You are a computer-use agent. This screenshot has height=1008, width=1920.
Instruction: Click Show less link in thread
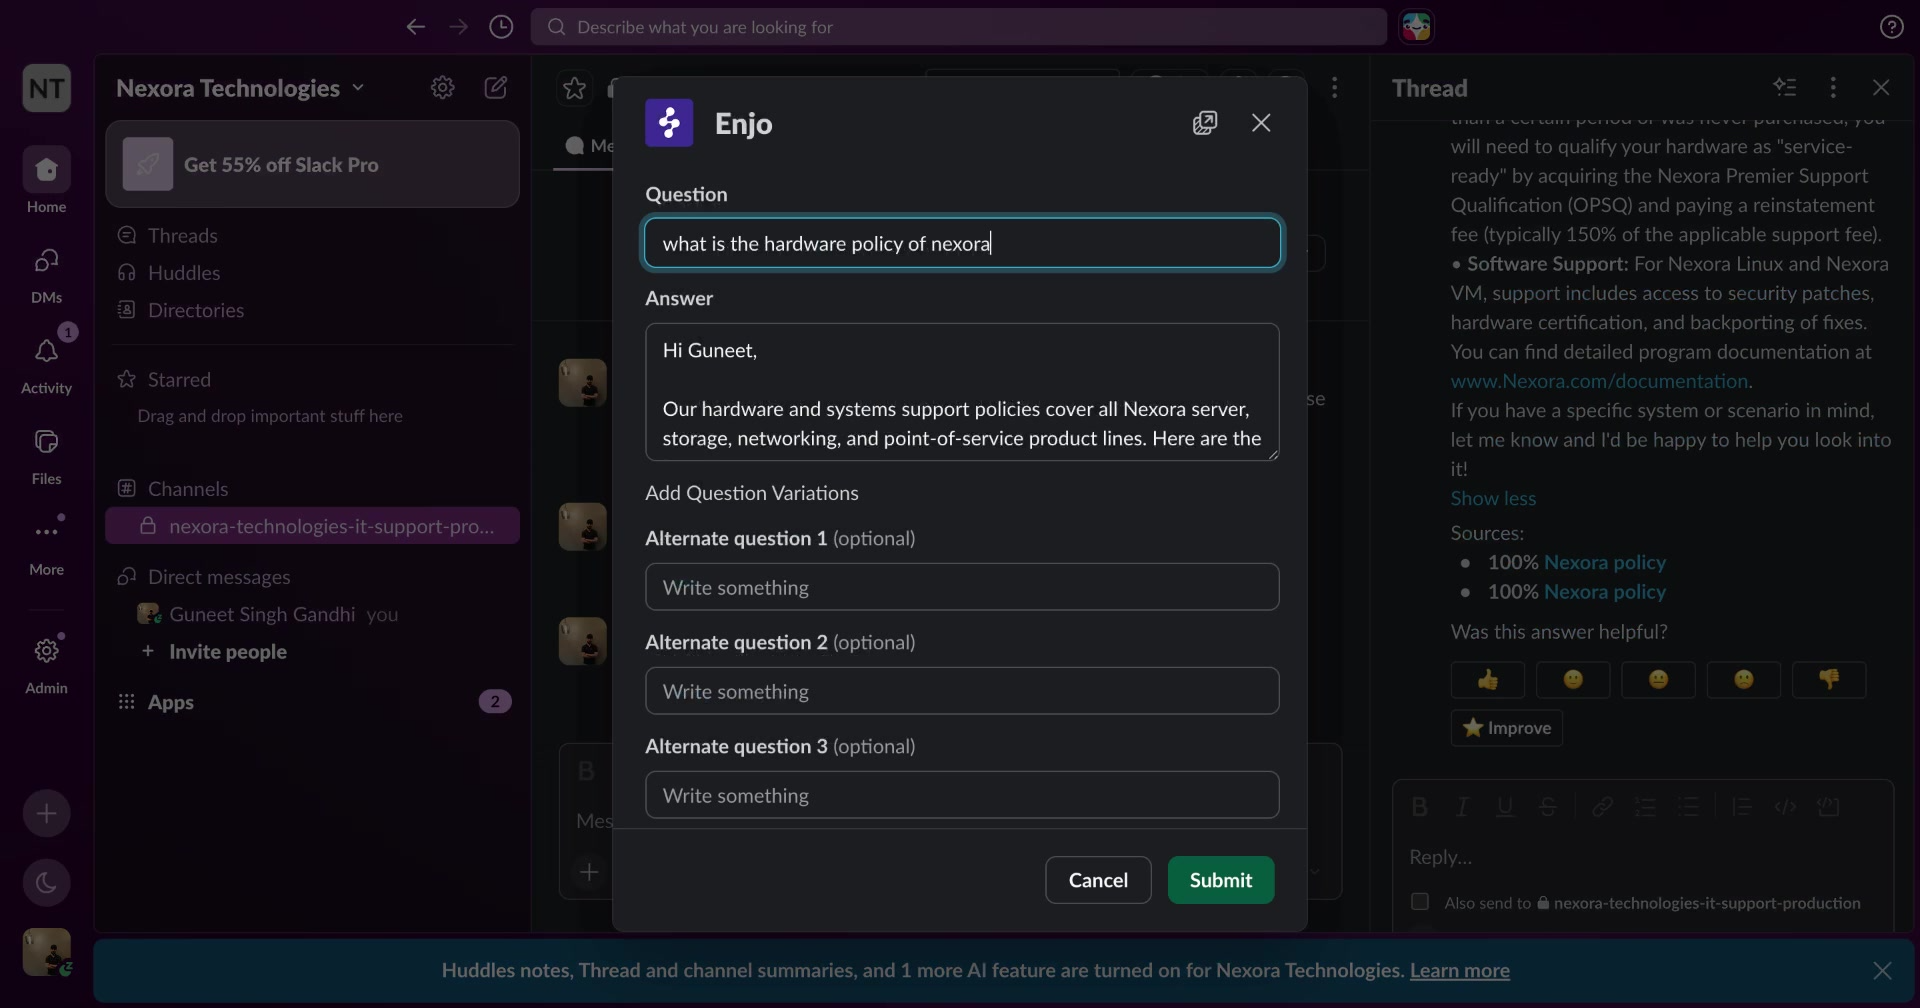tap(1493, 498)
